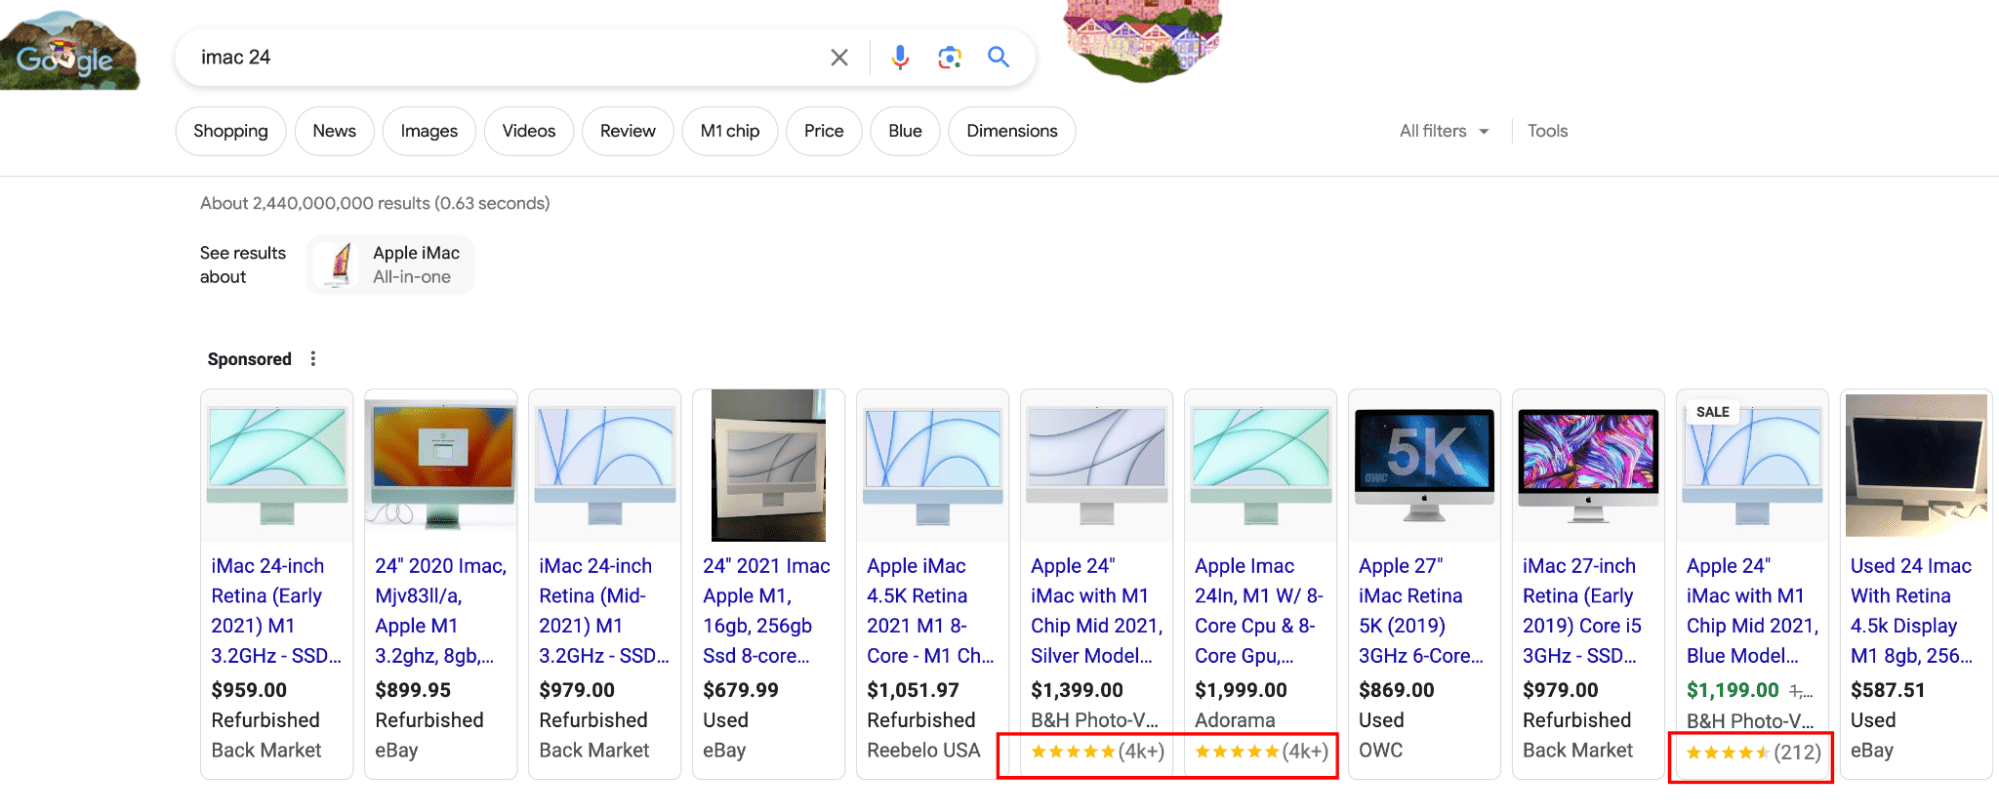Open Google Lens image search
Image resolution: width=1999 pixels, height=802 pixels.
tap(949, 58)
